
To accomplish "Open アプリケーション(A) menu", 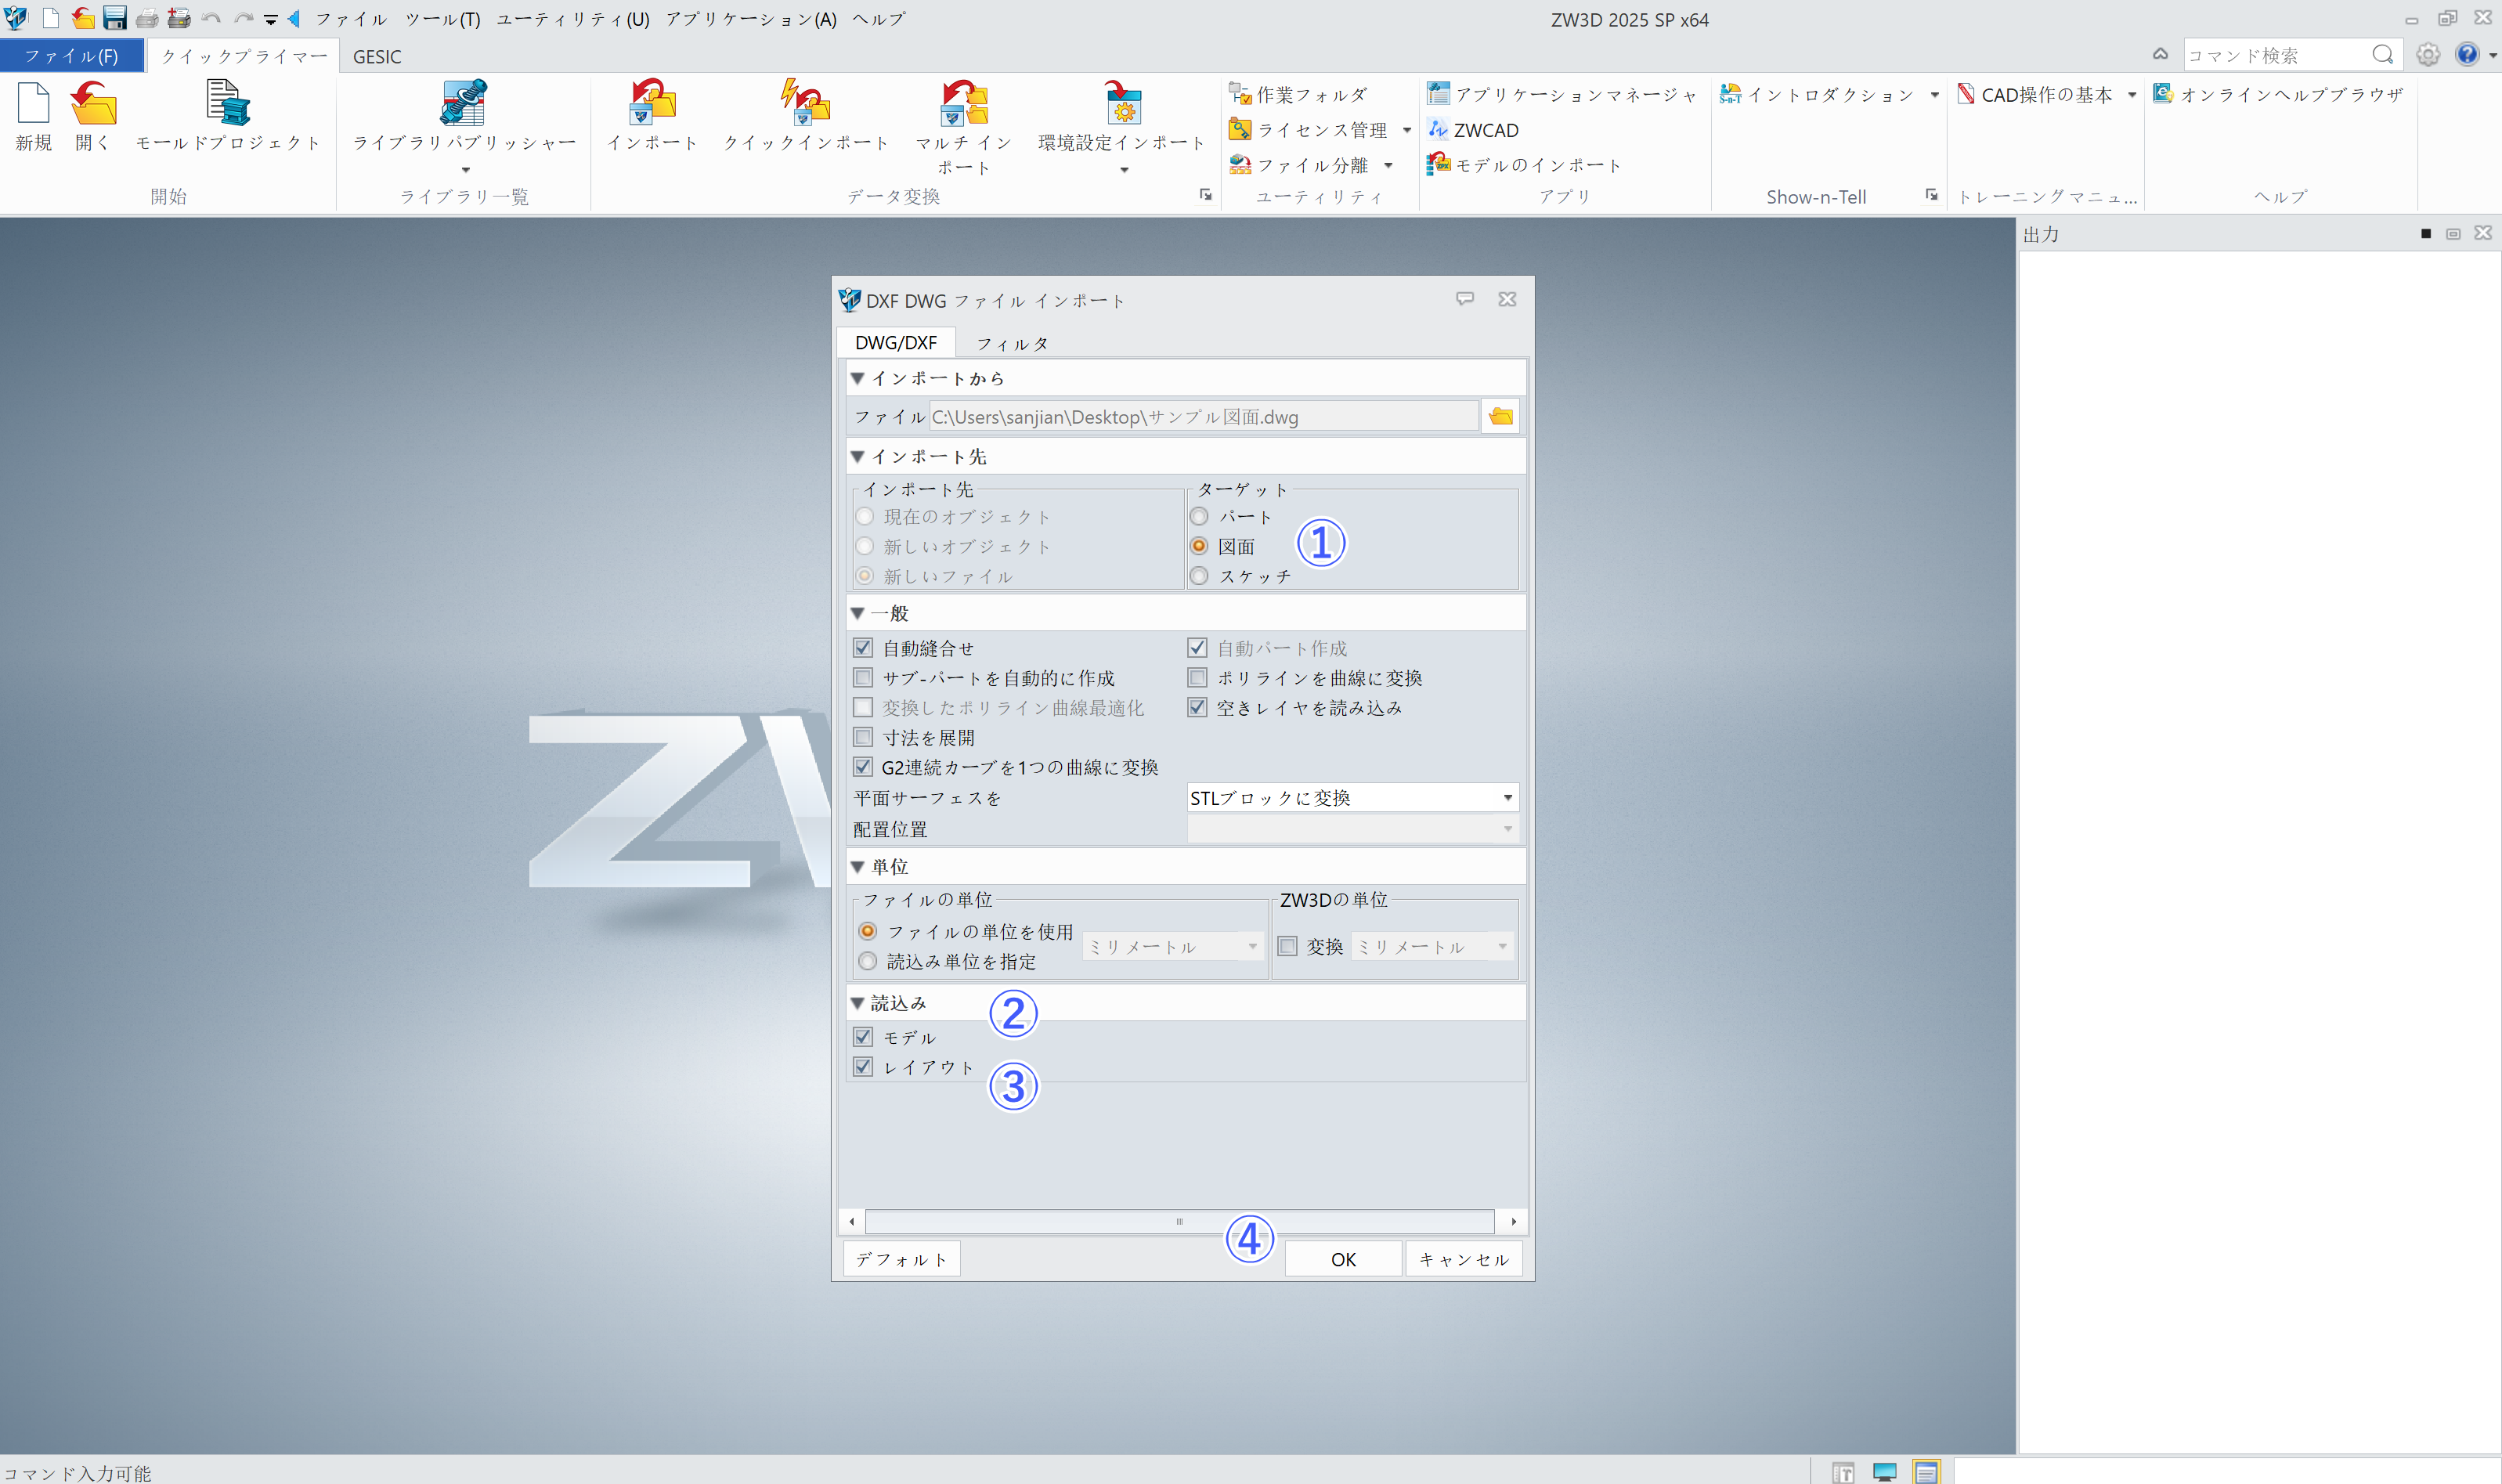I will (751, 19).
